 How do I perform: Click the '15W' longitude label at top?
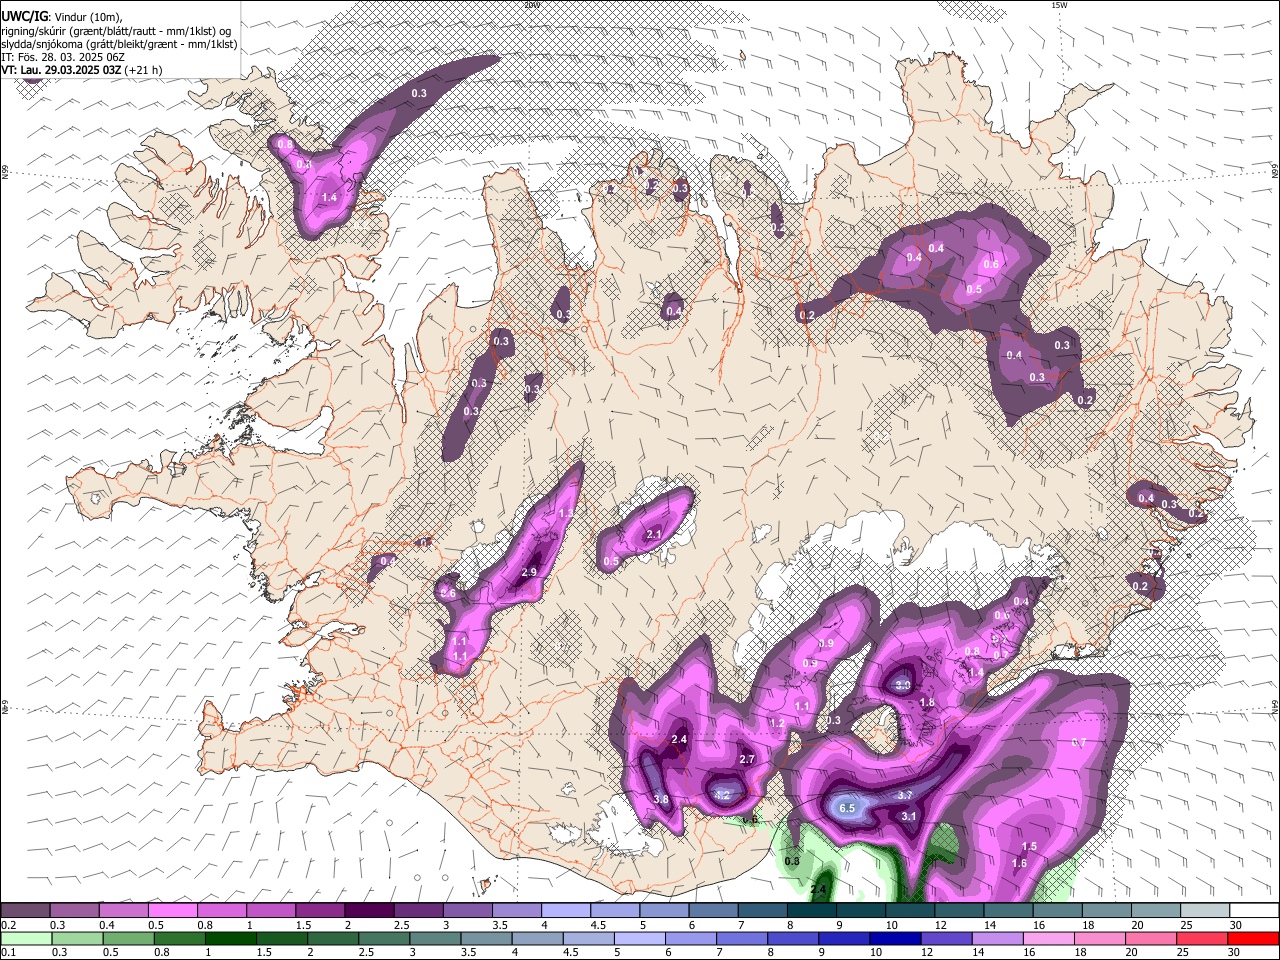tap(1059, 5)
